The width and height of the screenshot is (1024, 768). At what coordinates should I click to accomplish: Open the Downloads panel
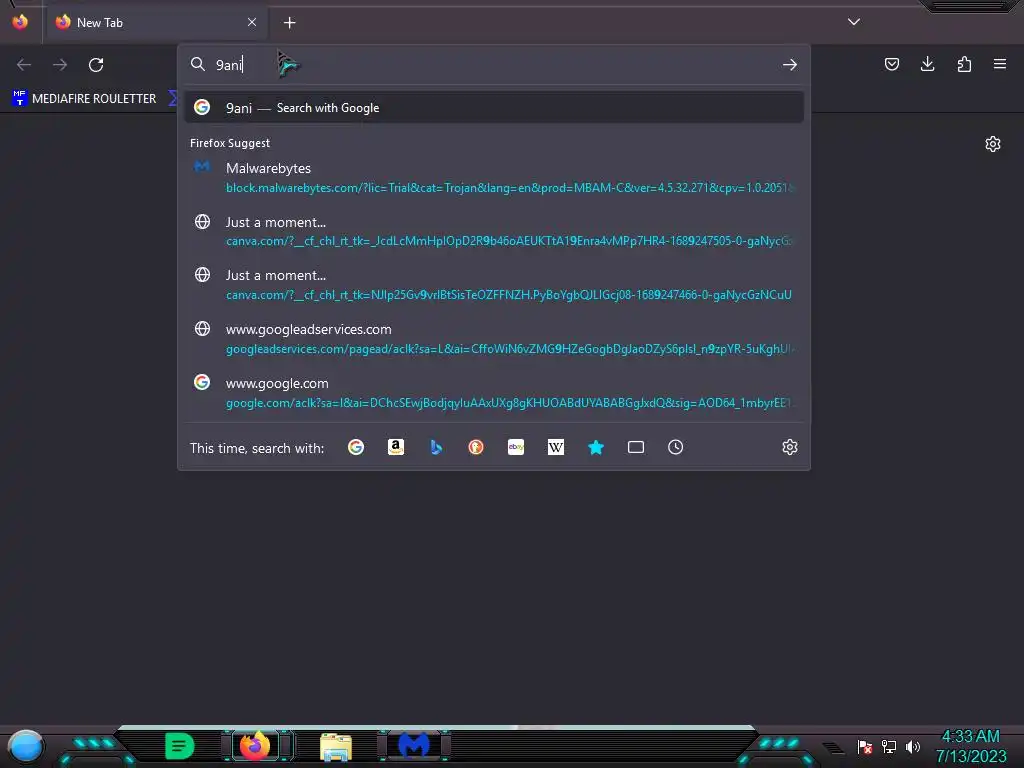pos(927,64)
